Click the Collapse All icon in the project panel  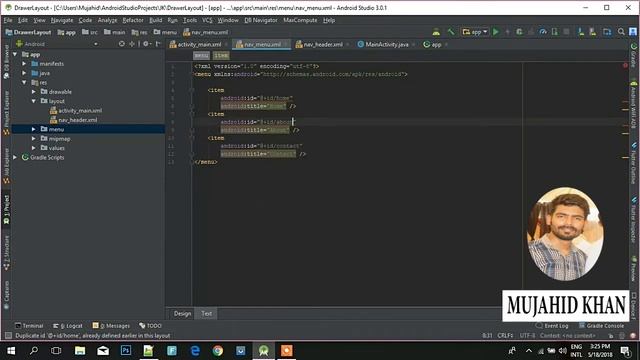[132, 44]
